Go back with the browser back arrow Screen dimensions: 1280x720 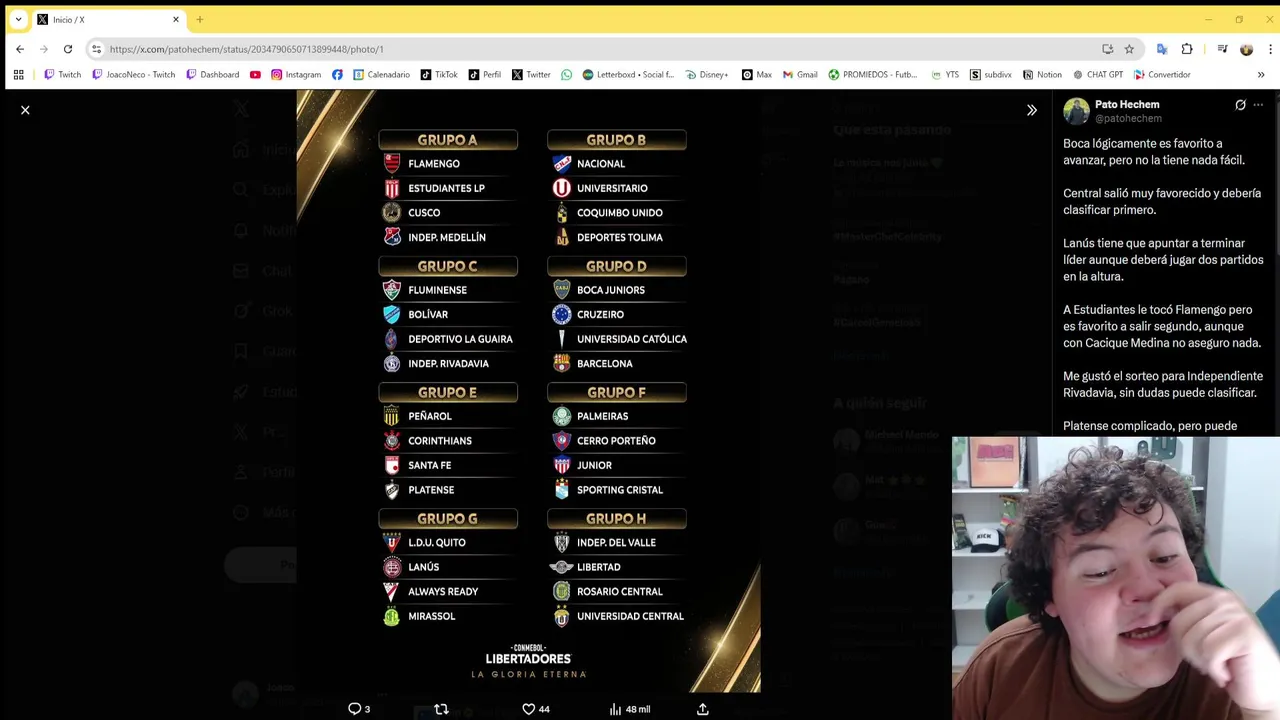click(20, 49)
